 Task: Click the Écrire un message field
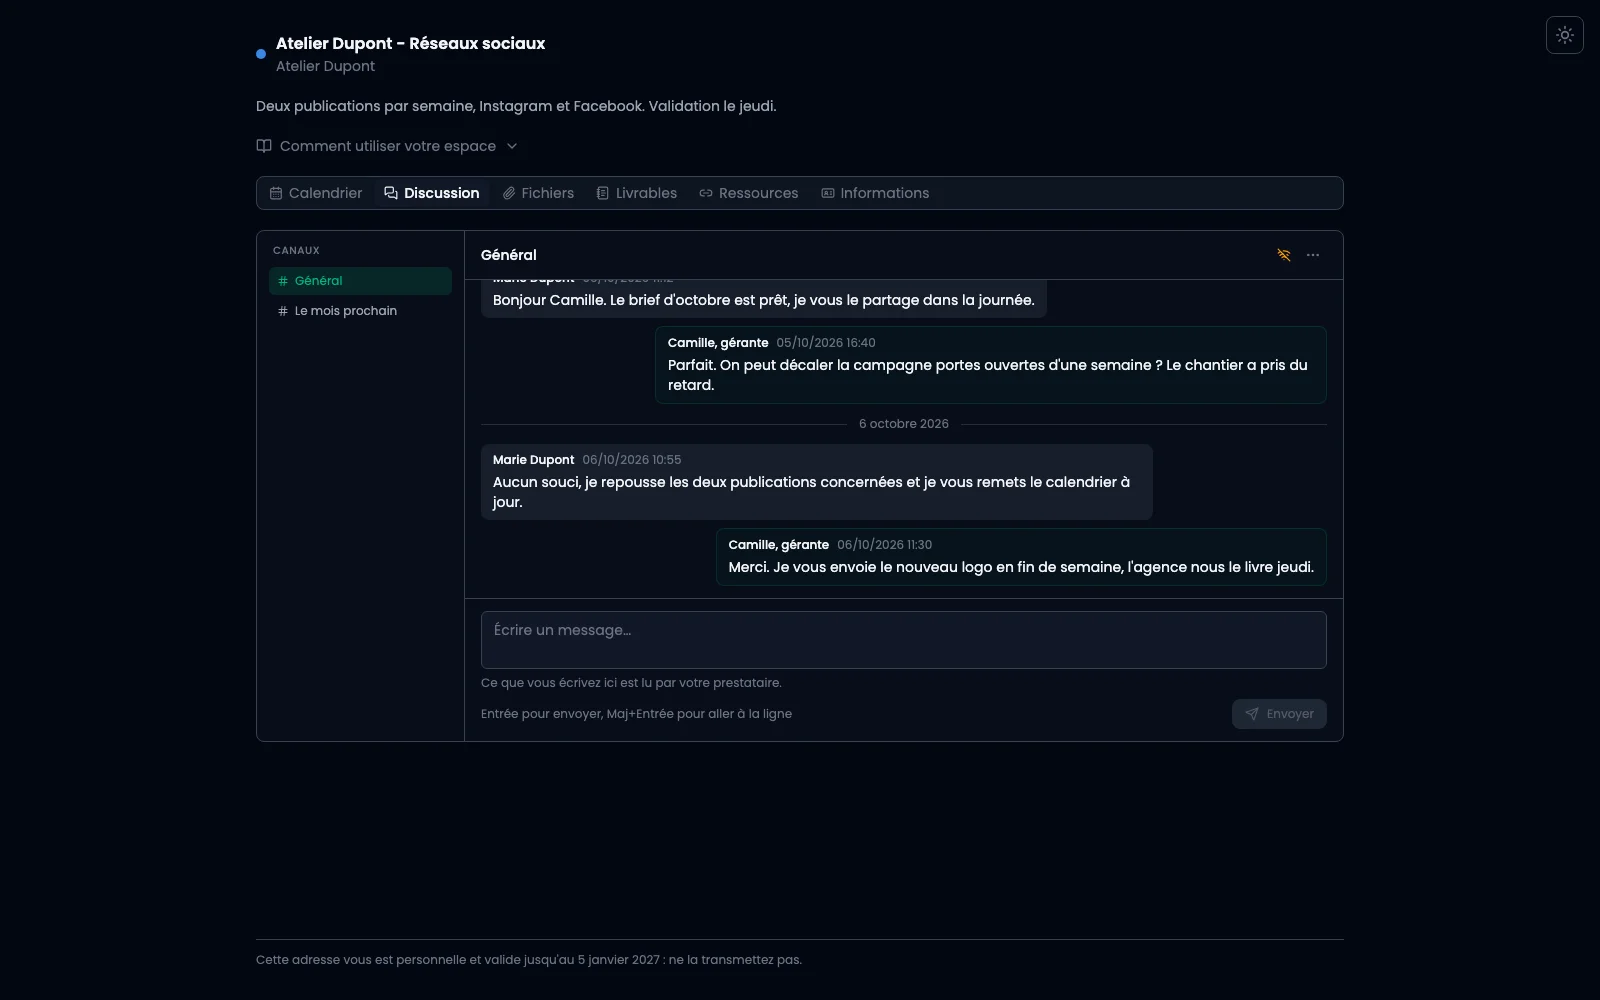pos(903,640)
